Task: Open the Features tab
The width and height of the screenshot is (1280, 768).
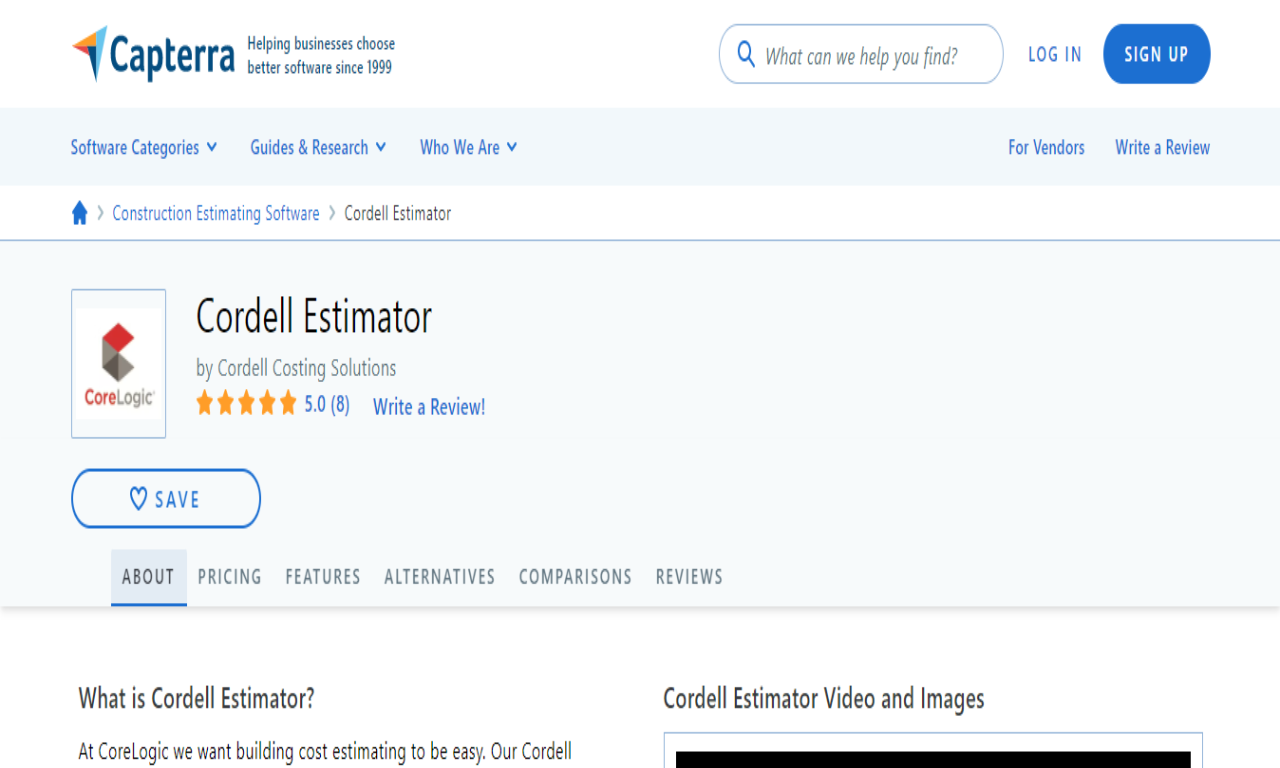Action: click(x=322, y=577)
